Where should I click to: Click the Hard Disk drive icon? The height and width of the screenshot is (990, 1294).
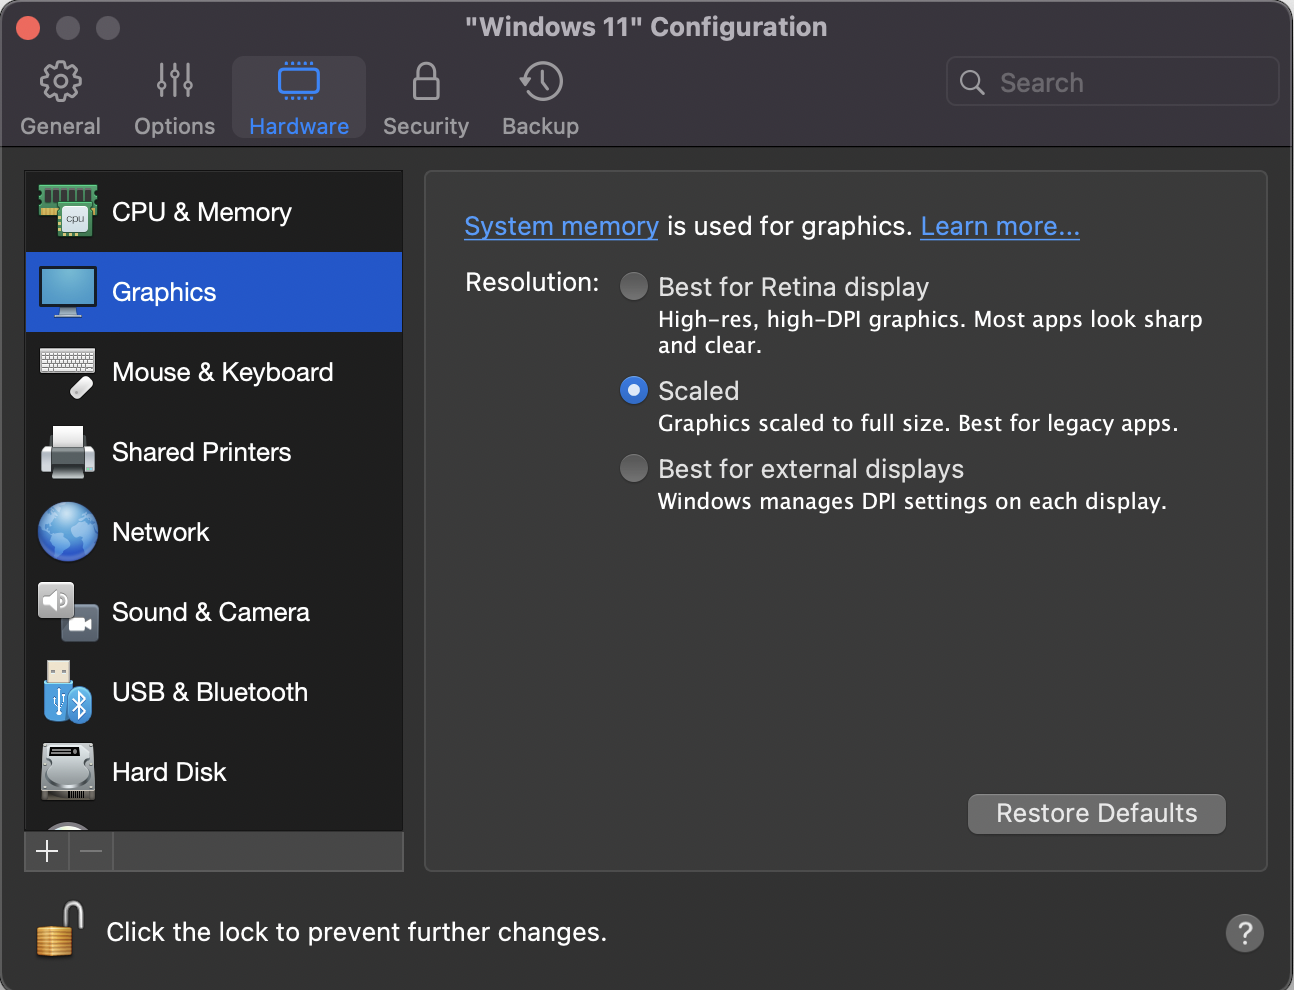click(x=68, y=772)
